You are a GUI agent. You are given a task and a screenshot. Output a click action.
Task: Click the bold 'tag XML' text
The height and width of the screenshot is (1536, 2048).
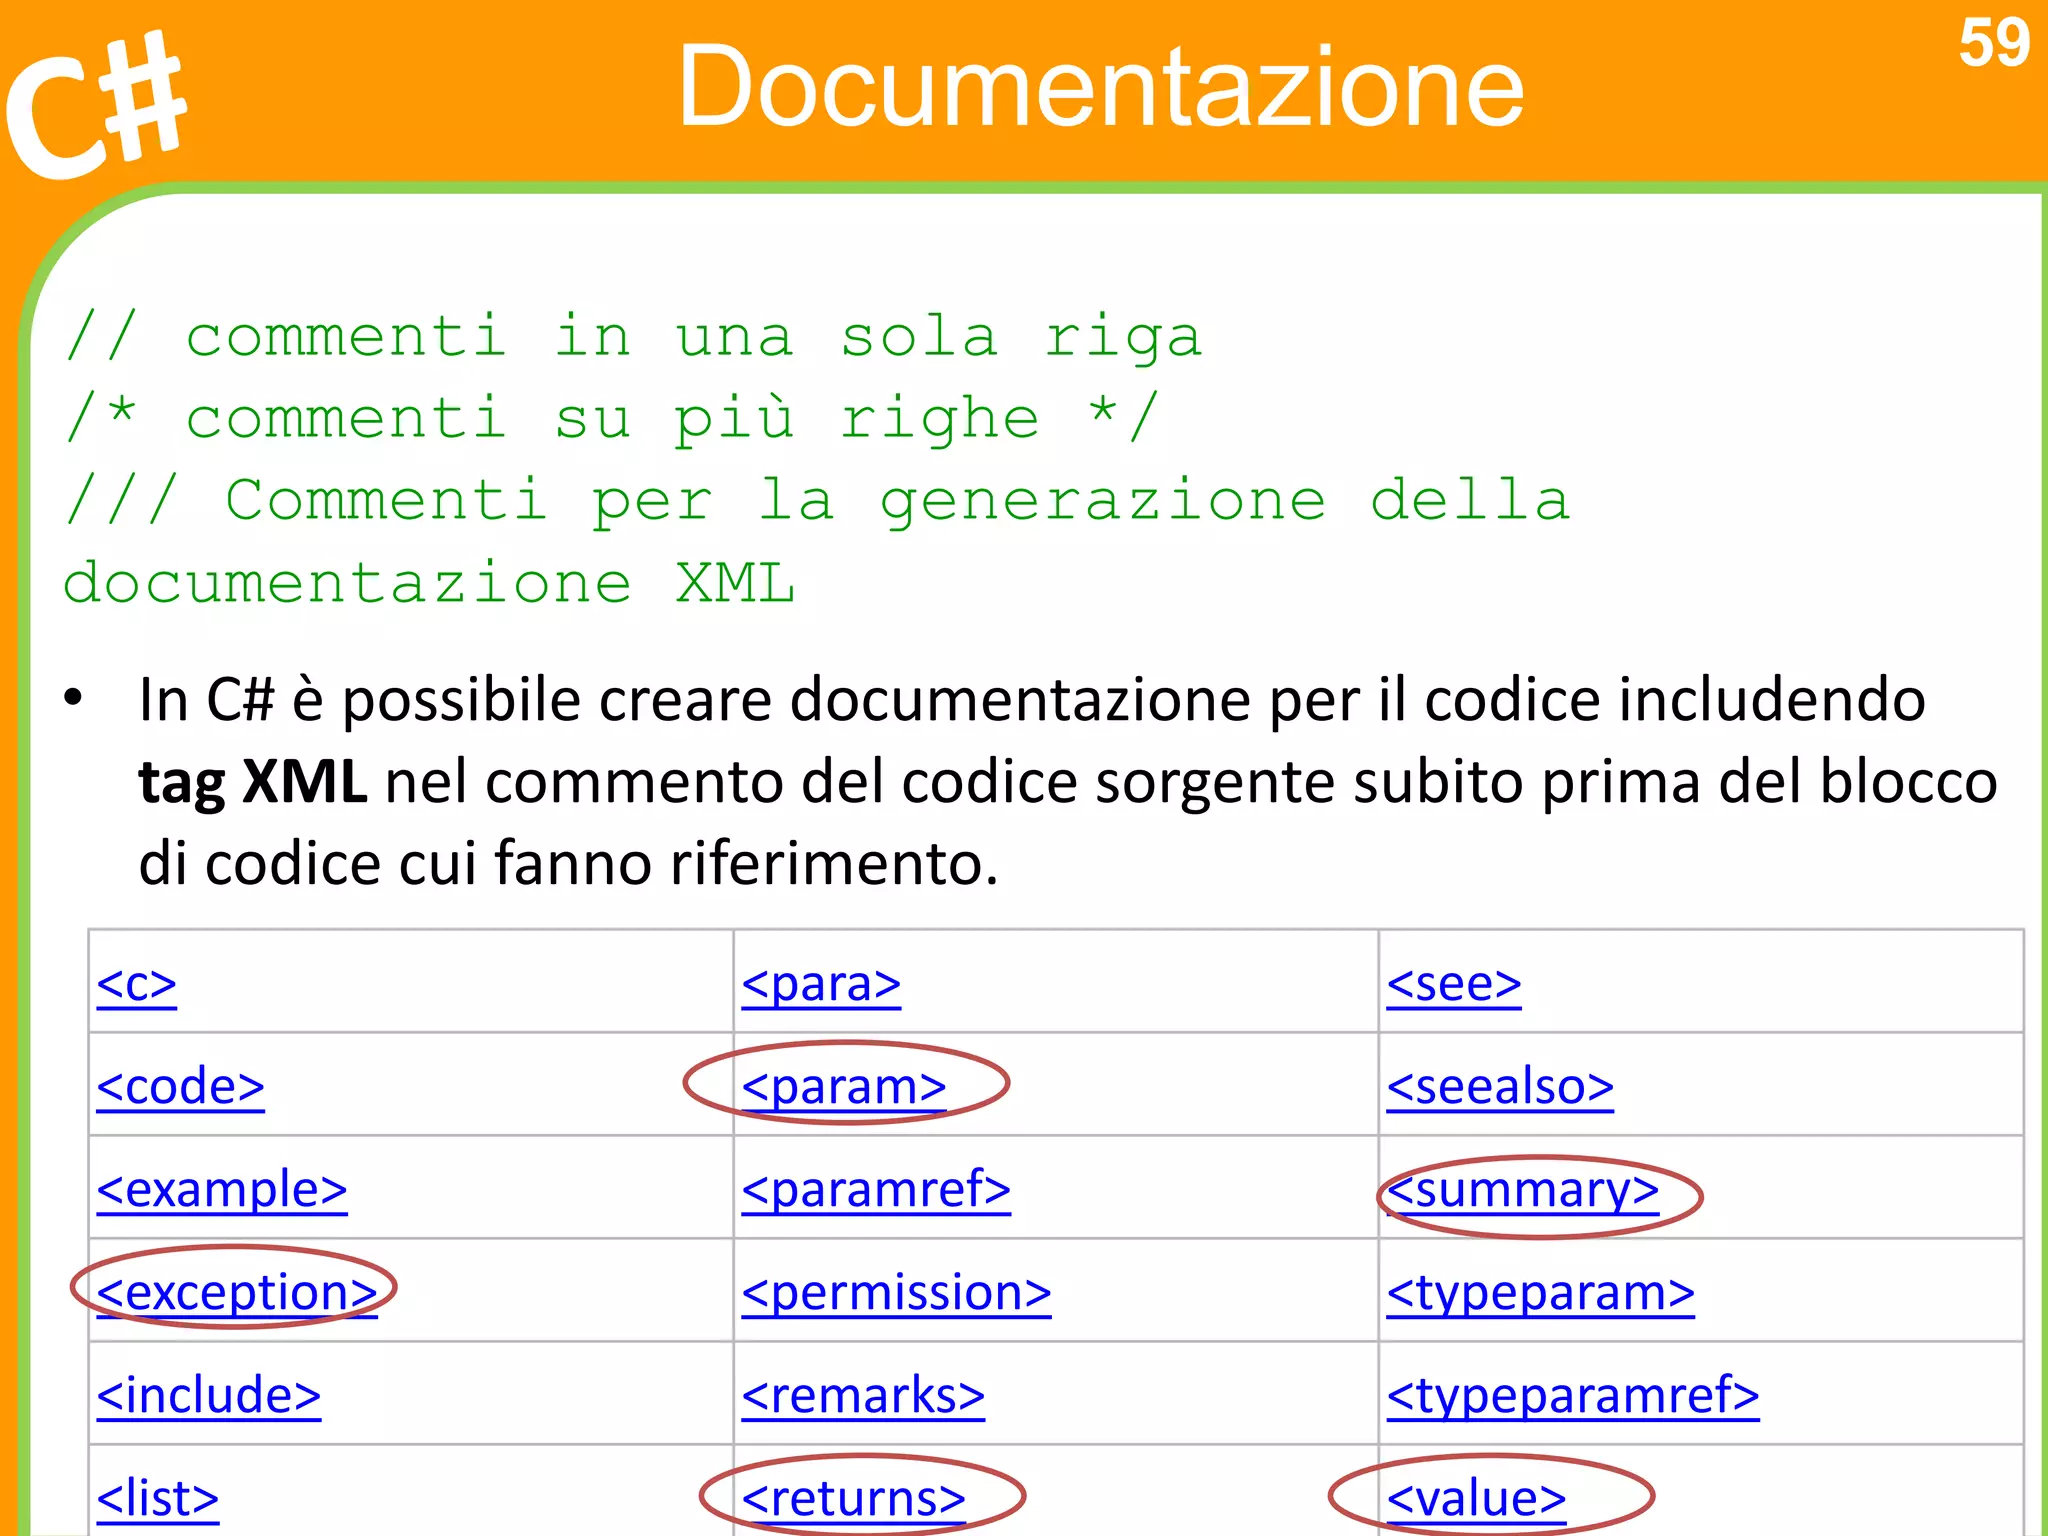click(x=253, y=782)
